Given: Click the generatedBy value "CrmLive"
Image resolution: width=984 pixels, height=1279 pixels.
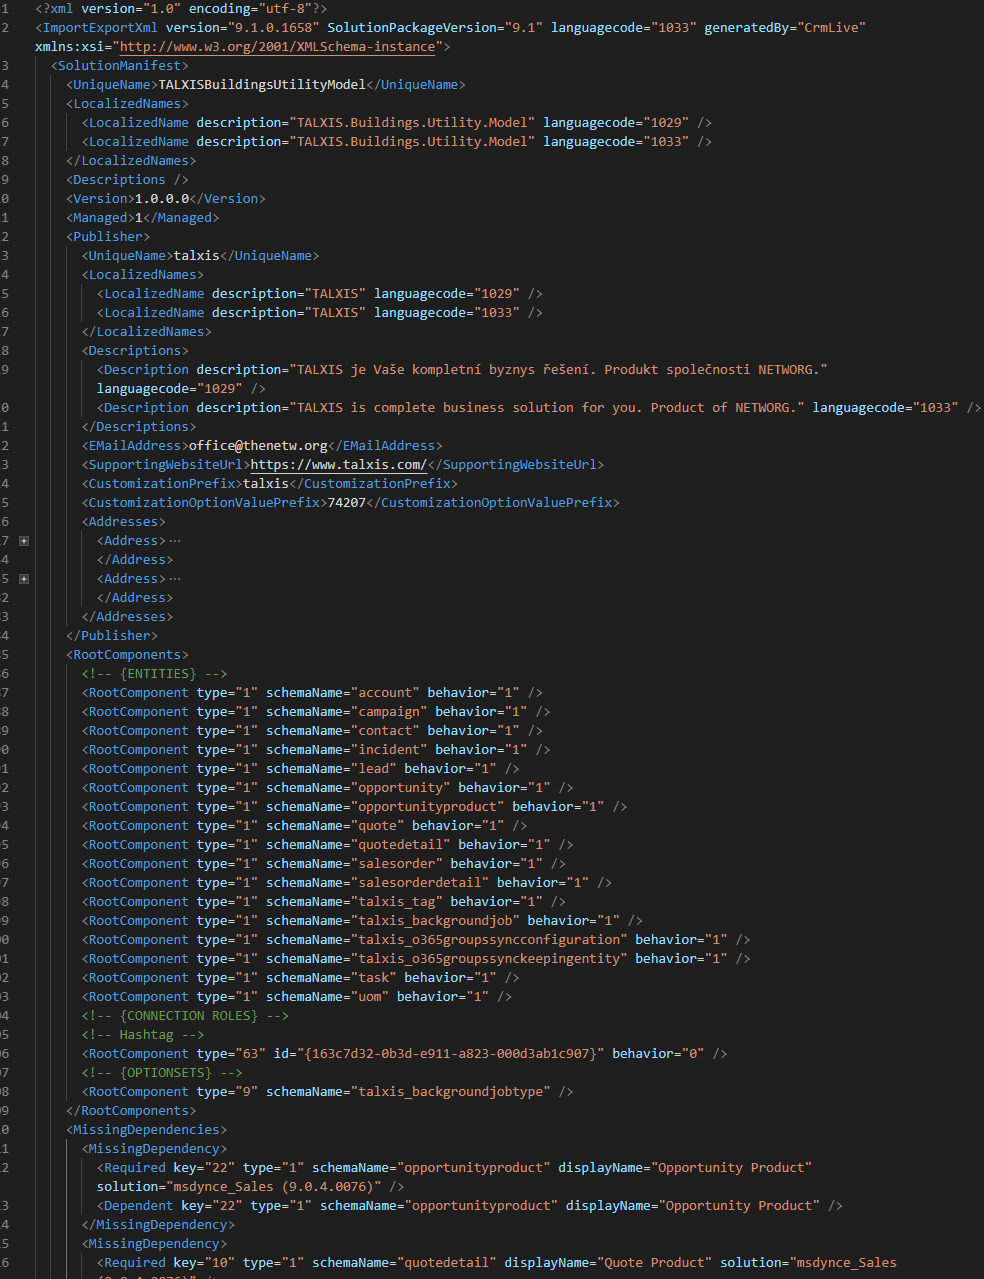Looking at the screenshot, I should 831,28.
